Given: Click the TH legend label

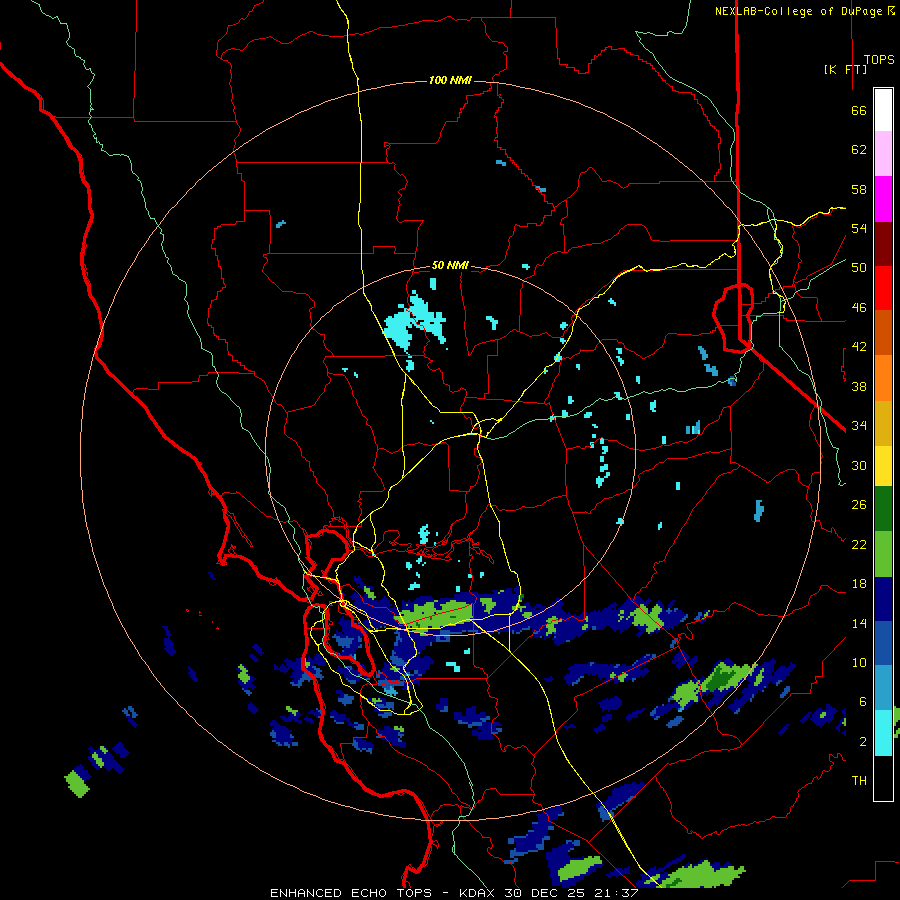Looking at the screenshot, I should 859,781.
